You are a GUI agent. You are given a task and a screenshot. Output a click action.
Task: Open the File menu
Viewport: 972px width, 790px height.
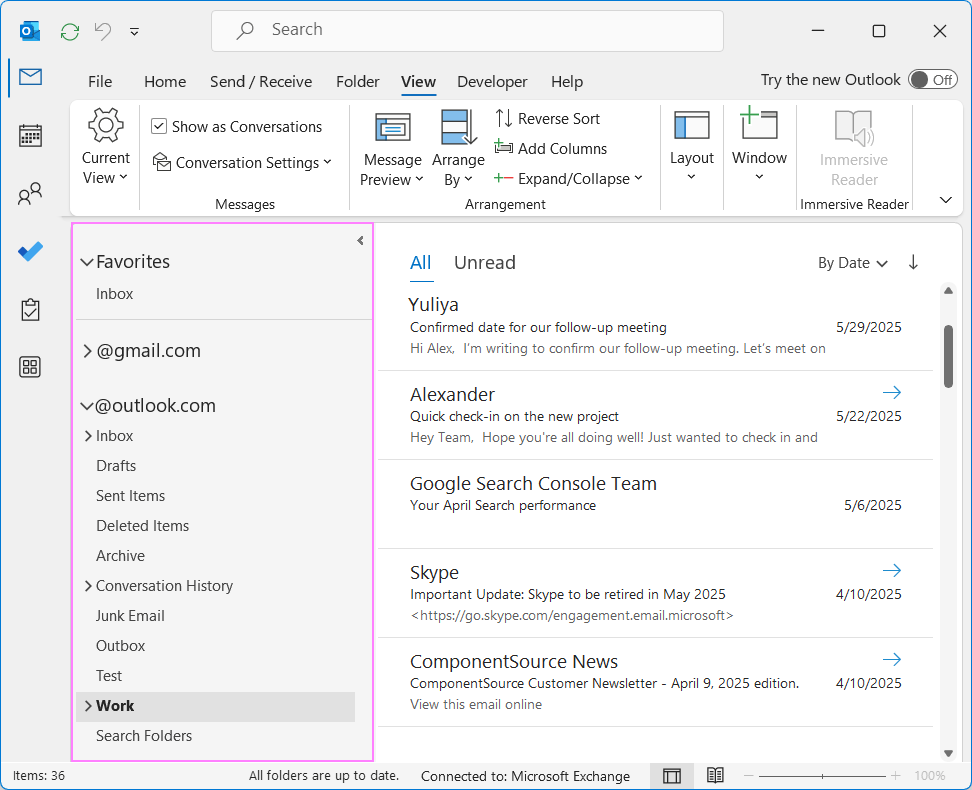tap(100, 82)
